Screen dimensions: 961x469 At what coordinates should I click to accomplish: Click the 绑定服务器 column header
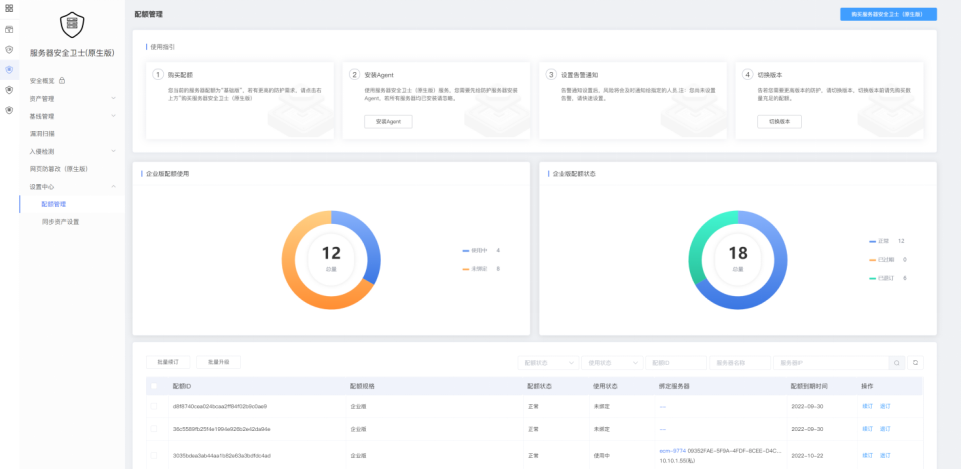pos(675,386)
